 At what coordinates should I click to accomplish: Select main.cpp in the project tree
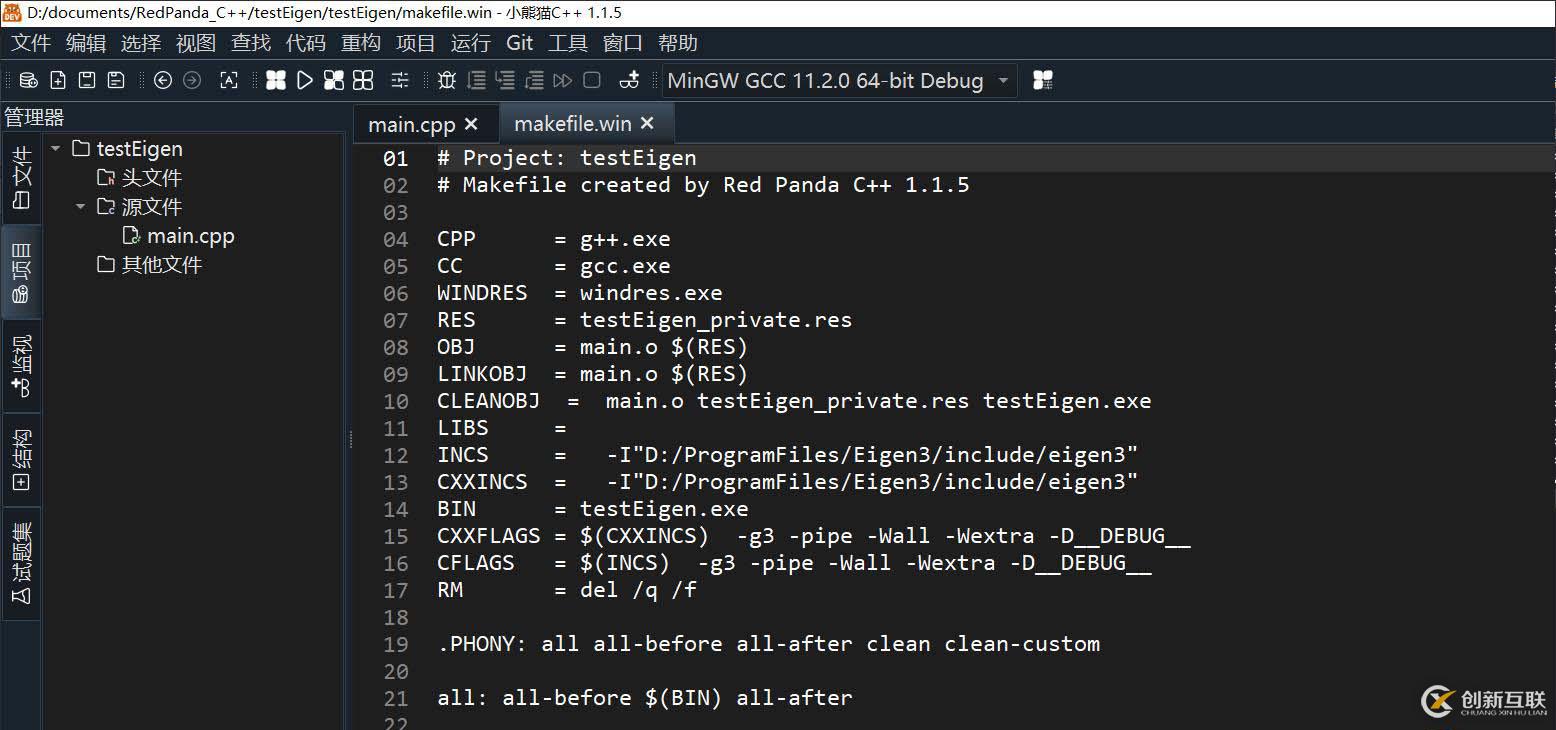(x=190, y=236)
